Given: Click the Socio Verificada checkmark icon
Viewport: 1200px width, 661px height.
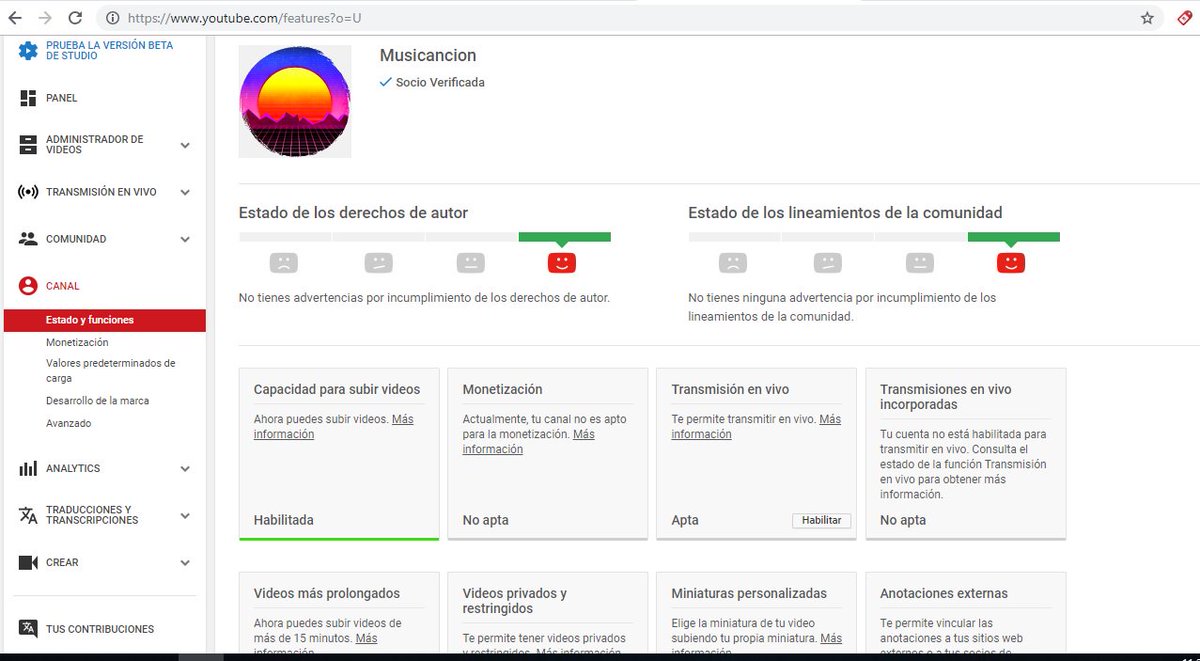Looking at the screenshot, I should pos(386,82).
